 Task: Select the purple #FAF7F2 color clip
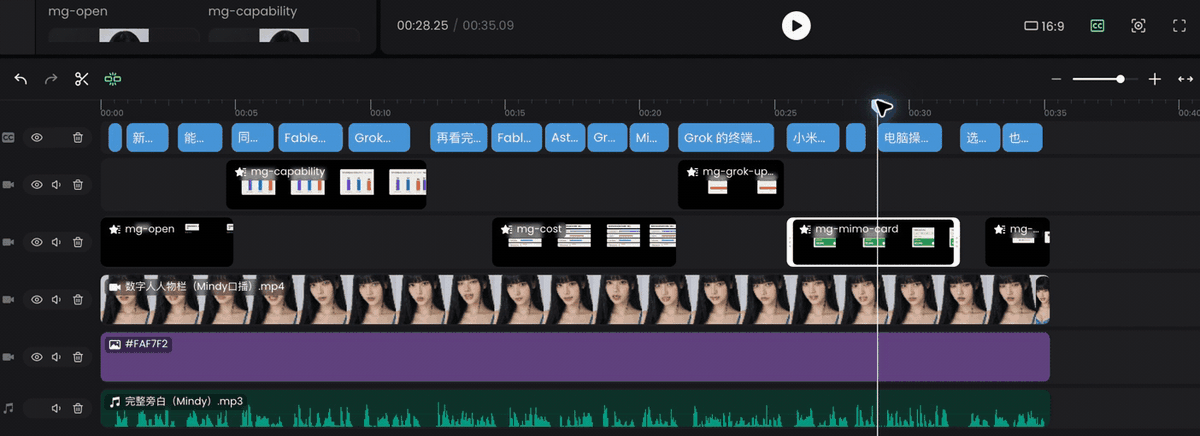[x=575, y=357]
